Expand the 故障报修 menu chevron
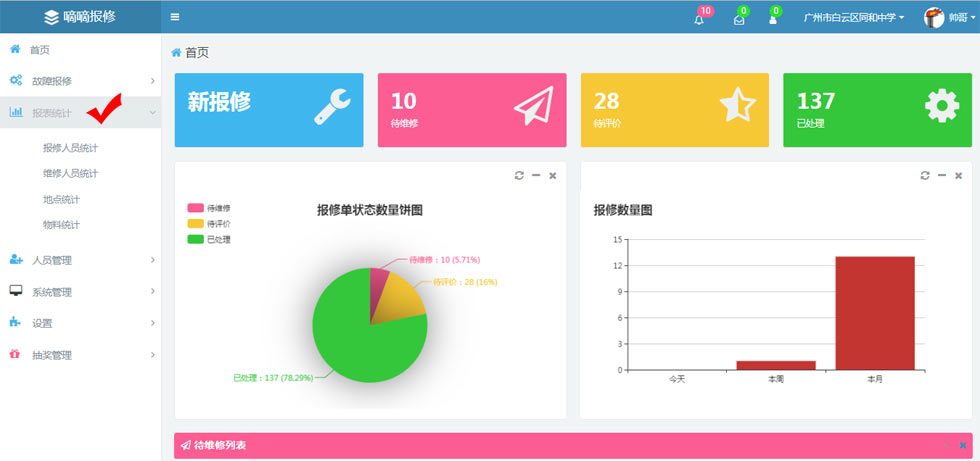Viewport: 980px width, 461px height. (152, 81)
